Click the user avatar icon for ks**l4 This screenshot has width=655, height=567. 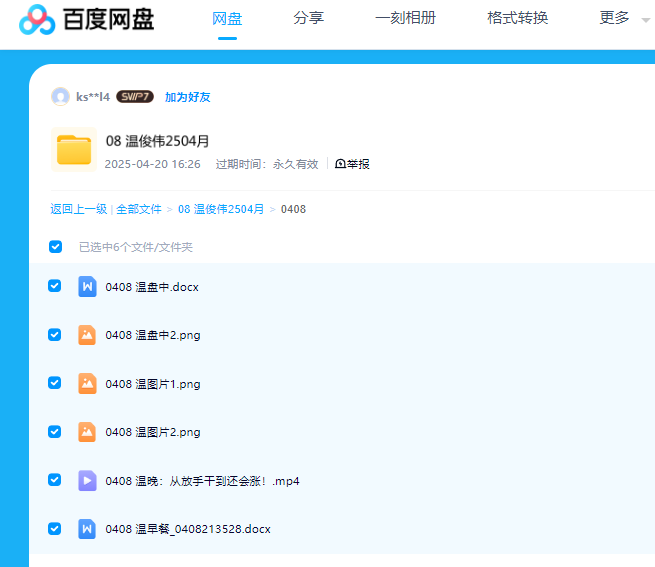60,97
